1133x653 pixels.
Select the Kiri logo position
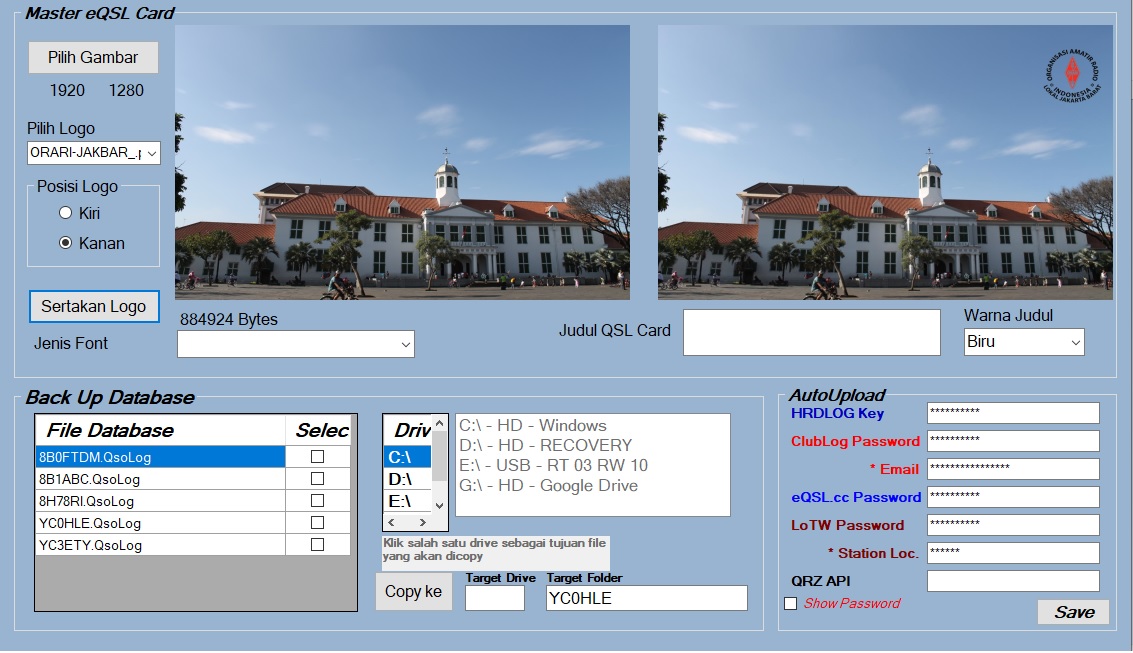66,213
